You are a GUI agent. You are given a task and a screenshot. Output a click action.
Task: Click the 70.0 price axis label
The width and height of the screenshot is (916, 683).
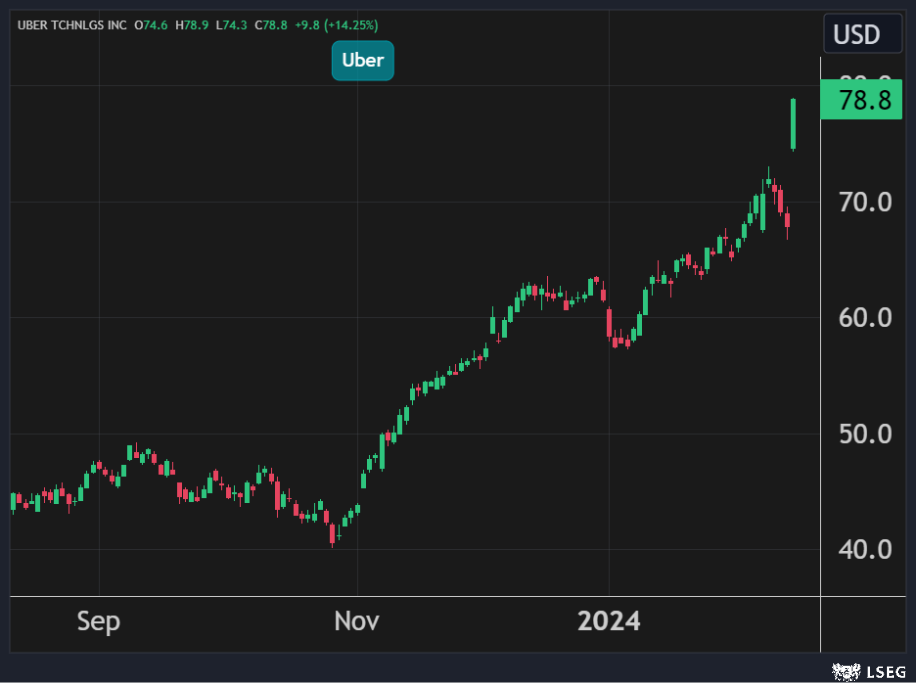click(x=865, y=202)
